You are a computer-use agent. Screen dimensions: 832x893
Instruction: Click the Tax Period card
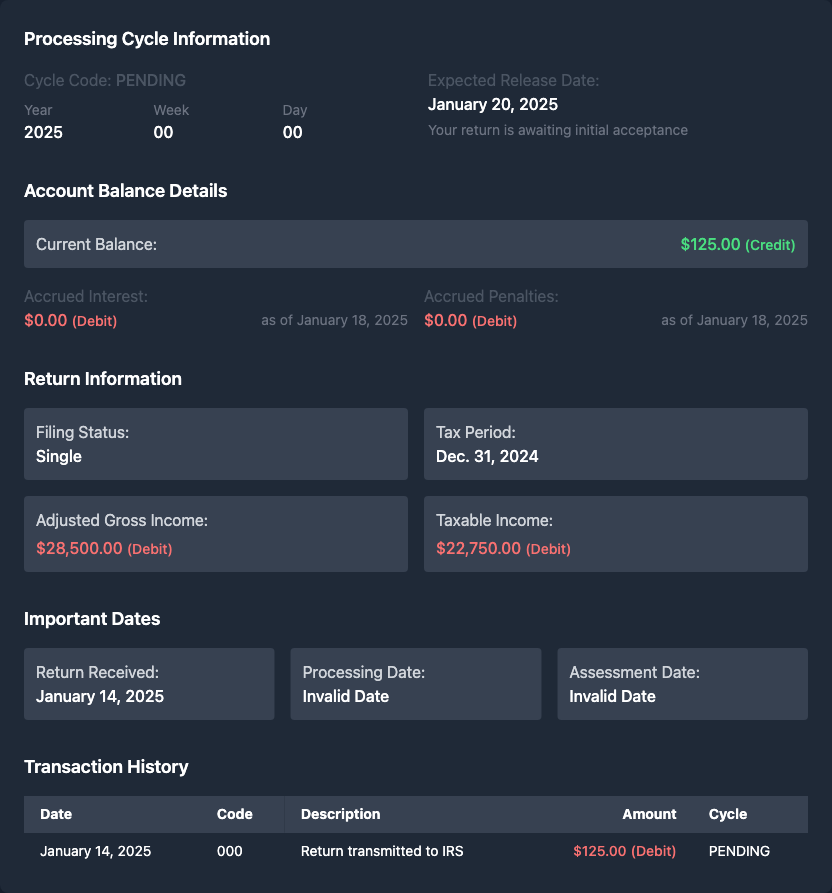tap(615, 444)
